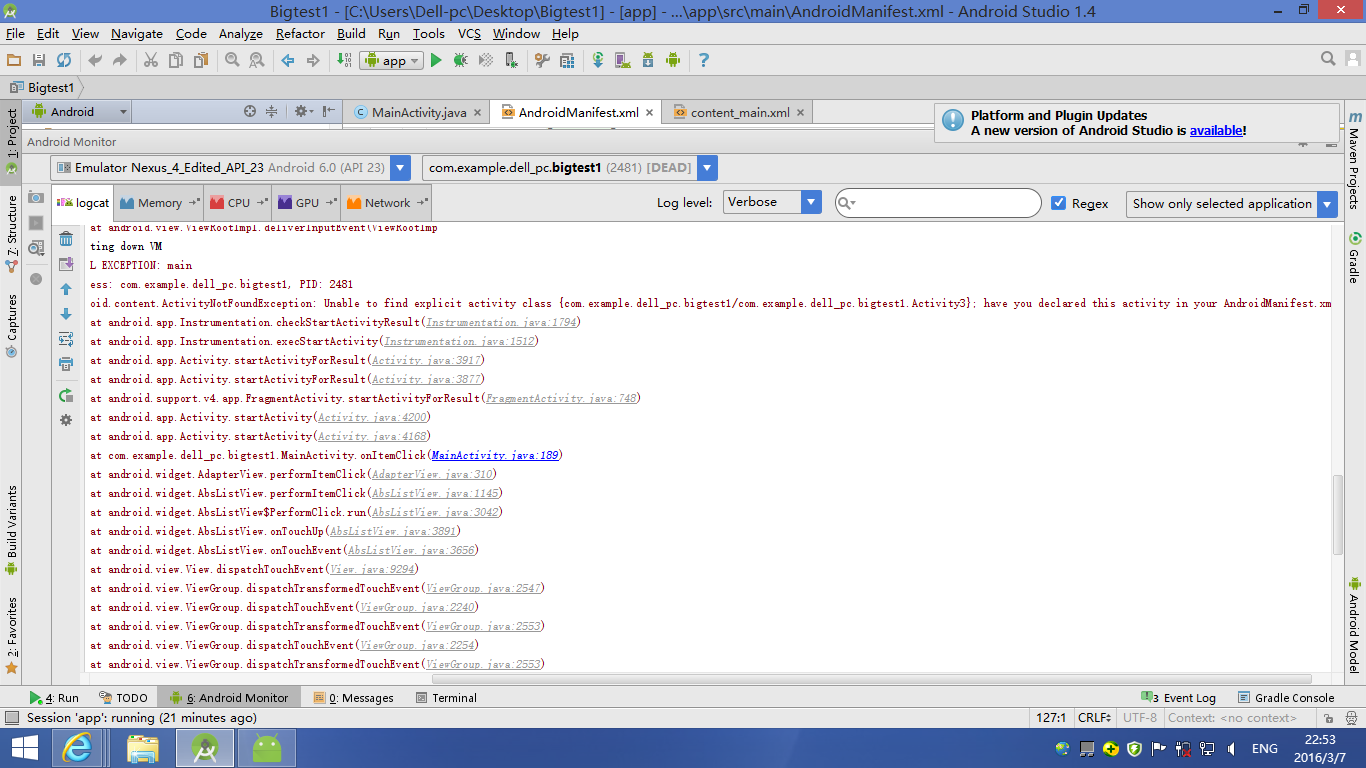Click the Cut scissors icon
1366x768 pixels.
(x=151, y=61)
